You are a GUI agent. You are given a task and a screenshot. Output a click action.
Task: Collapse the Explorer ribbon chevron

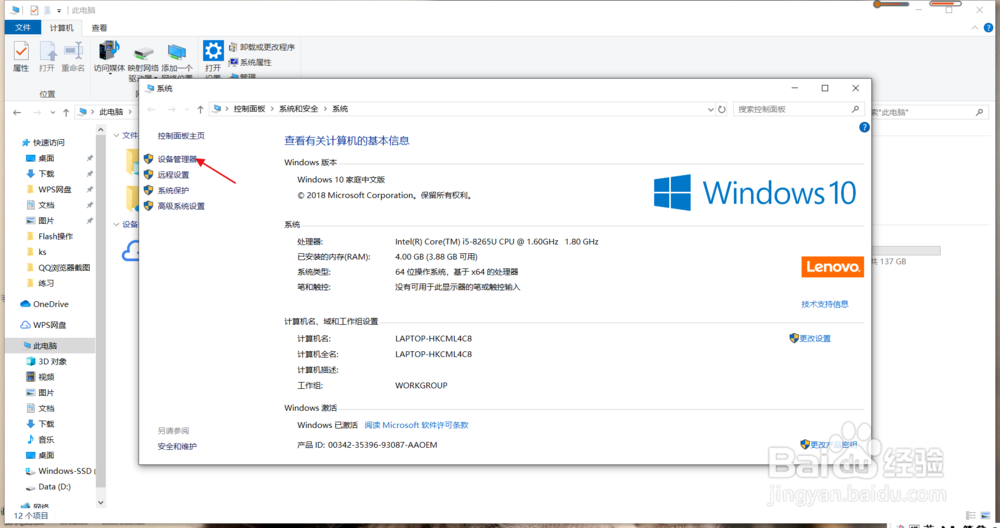(x=974, y=27)
